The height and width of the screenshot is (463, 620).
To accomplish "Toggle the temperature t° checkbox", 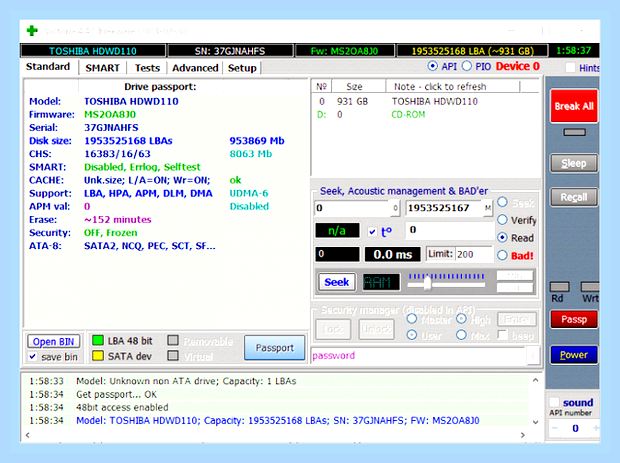I will coord(372,232).
